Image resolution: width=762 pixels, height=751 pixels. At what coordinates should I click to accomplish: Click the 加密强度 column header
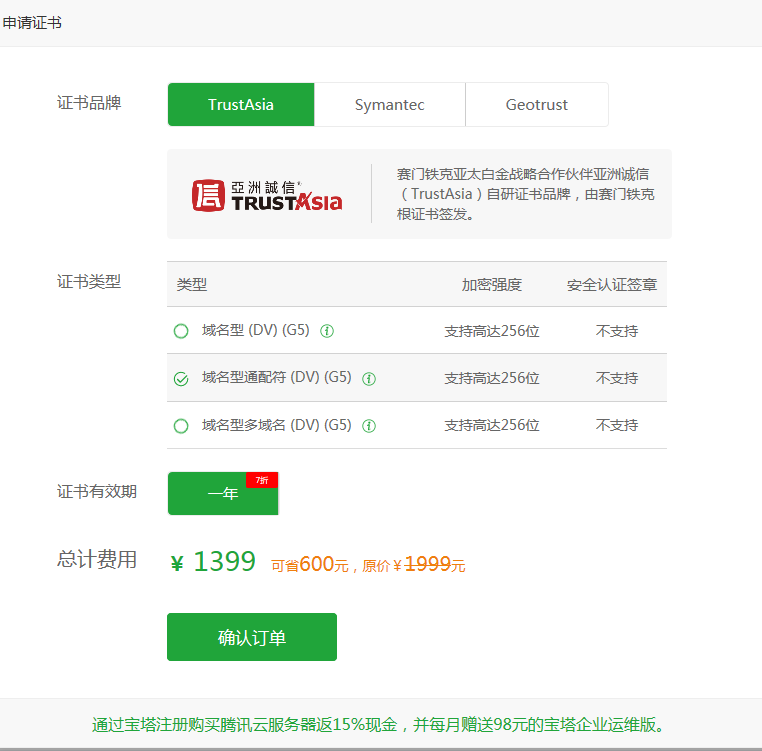(492, 284)
